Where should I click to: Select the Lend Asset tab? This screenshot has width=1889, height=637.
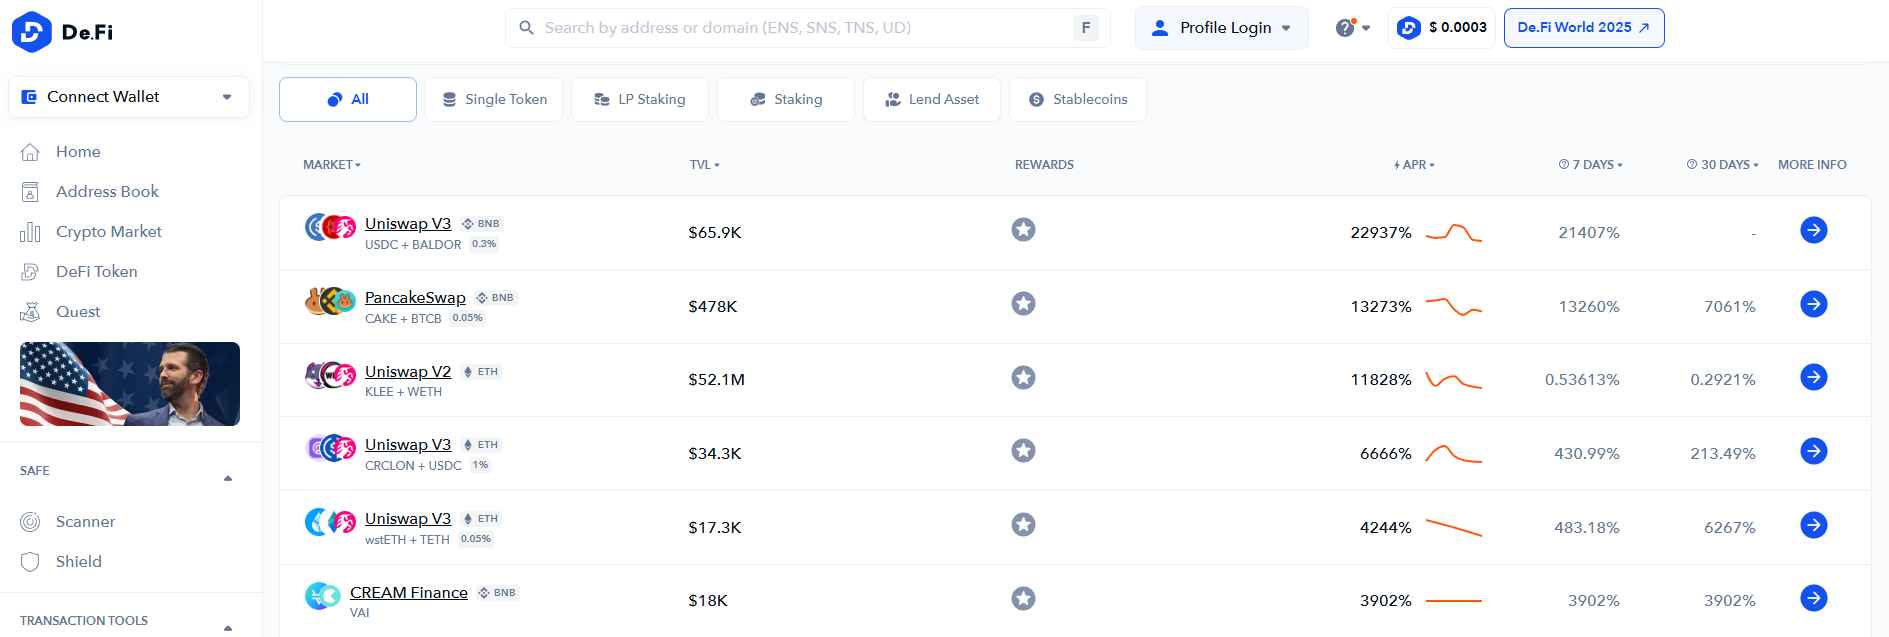click(932, 99)
